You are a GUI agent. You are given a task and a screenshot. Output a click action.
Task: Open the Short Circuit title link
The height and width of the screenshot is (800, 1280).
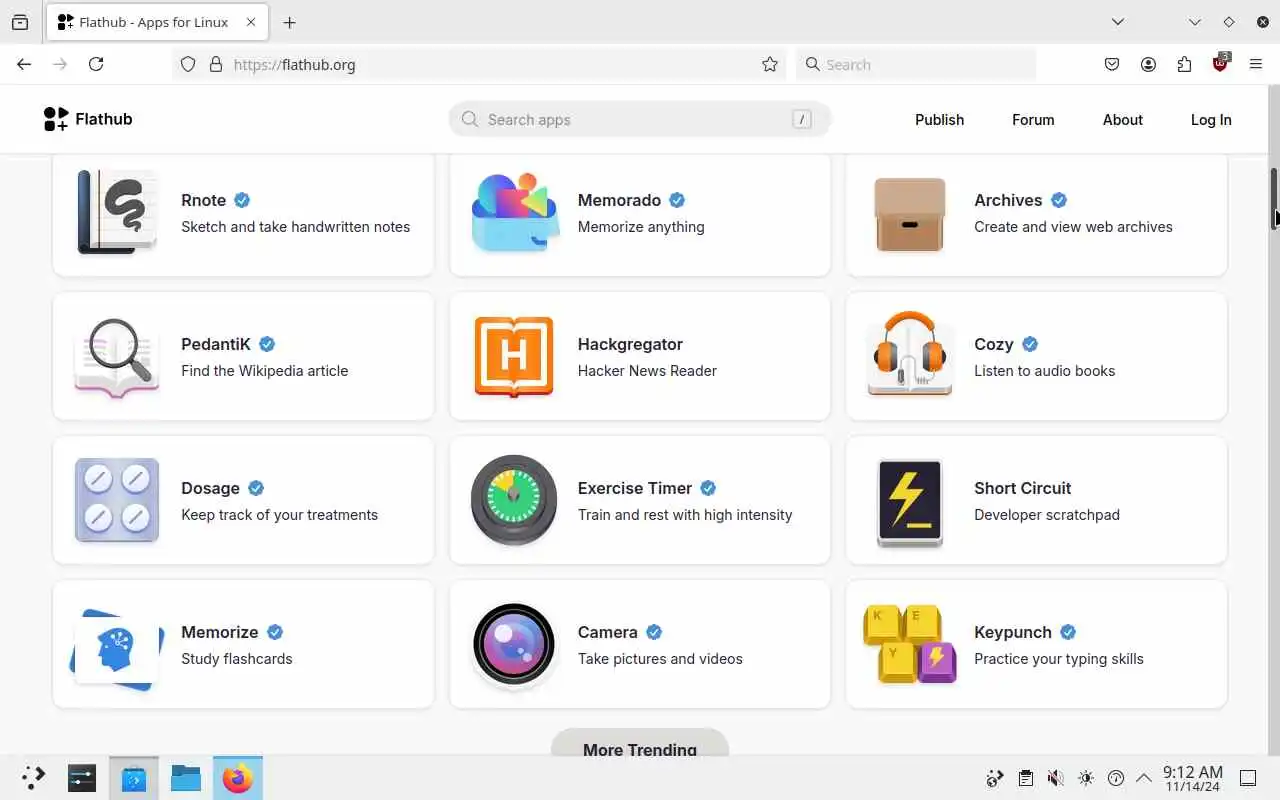tap(1023, 488)
